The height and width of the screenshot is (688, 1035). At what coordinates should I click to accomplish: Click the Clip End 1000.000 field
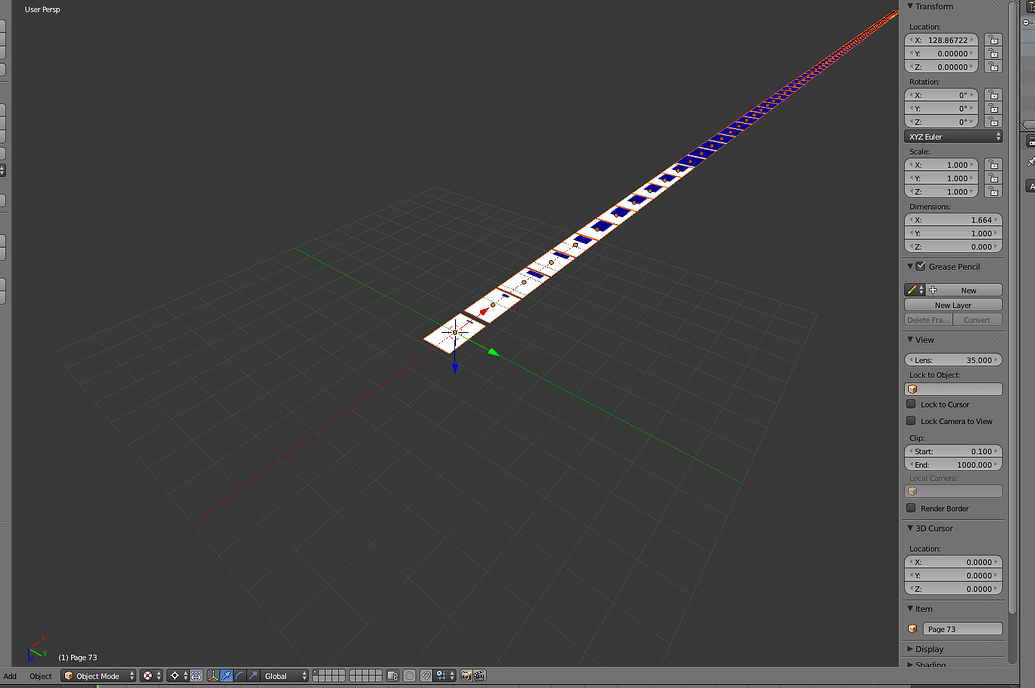click(953, 465)
